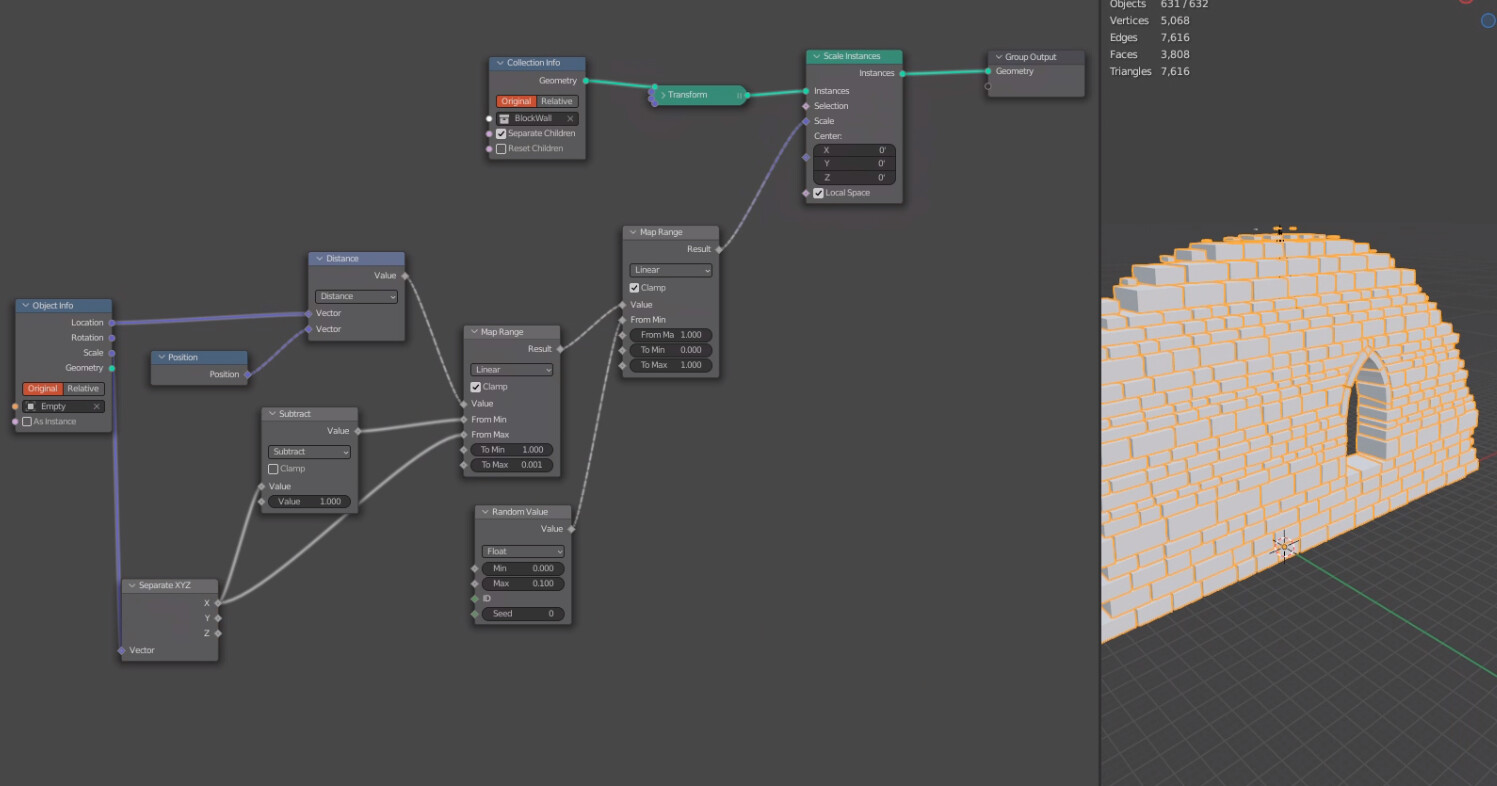Clear the Empty object with its X
Screen dimensions: 1497x786
[x=97, y=406]
